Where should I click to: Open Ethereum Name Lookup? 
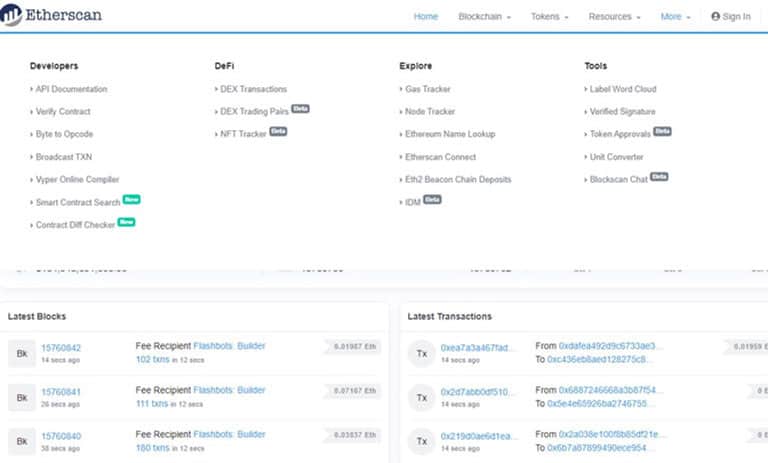point(448,134)
